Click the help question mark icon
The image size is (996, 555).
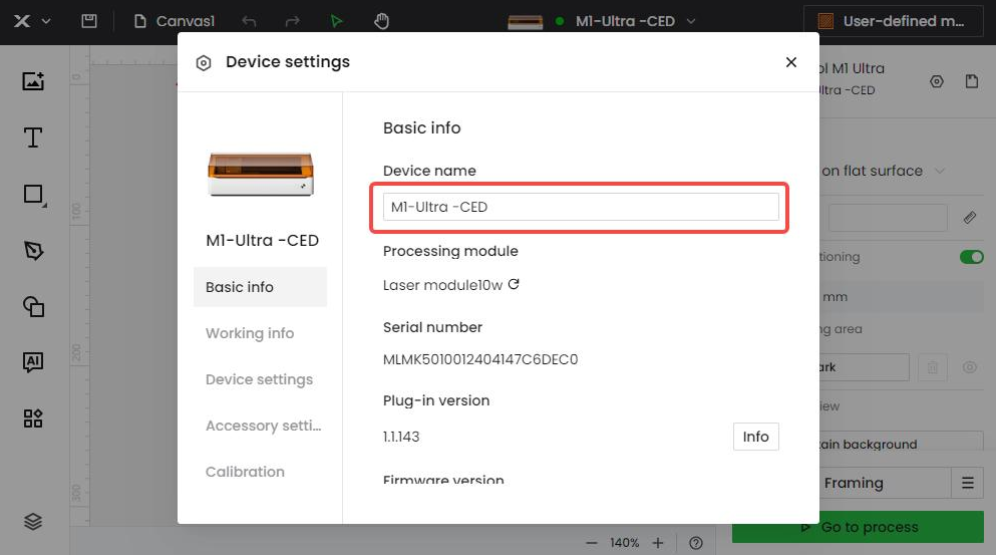[x=696, y=543]
